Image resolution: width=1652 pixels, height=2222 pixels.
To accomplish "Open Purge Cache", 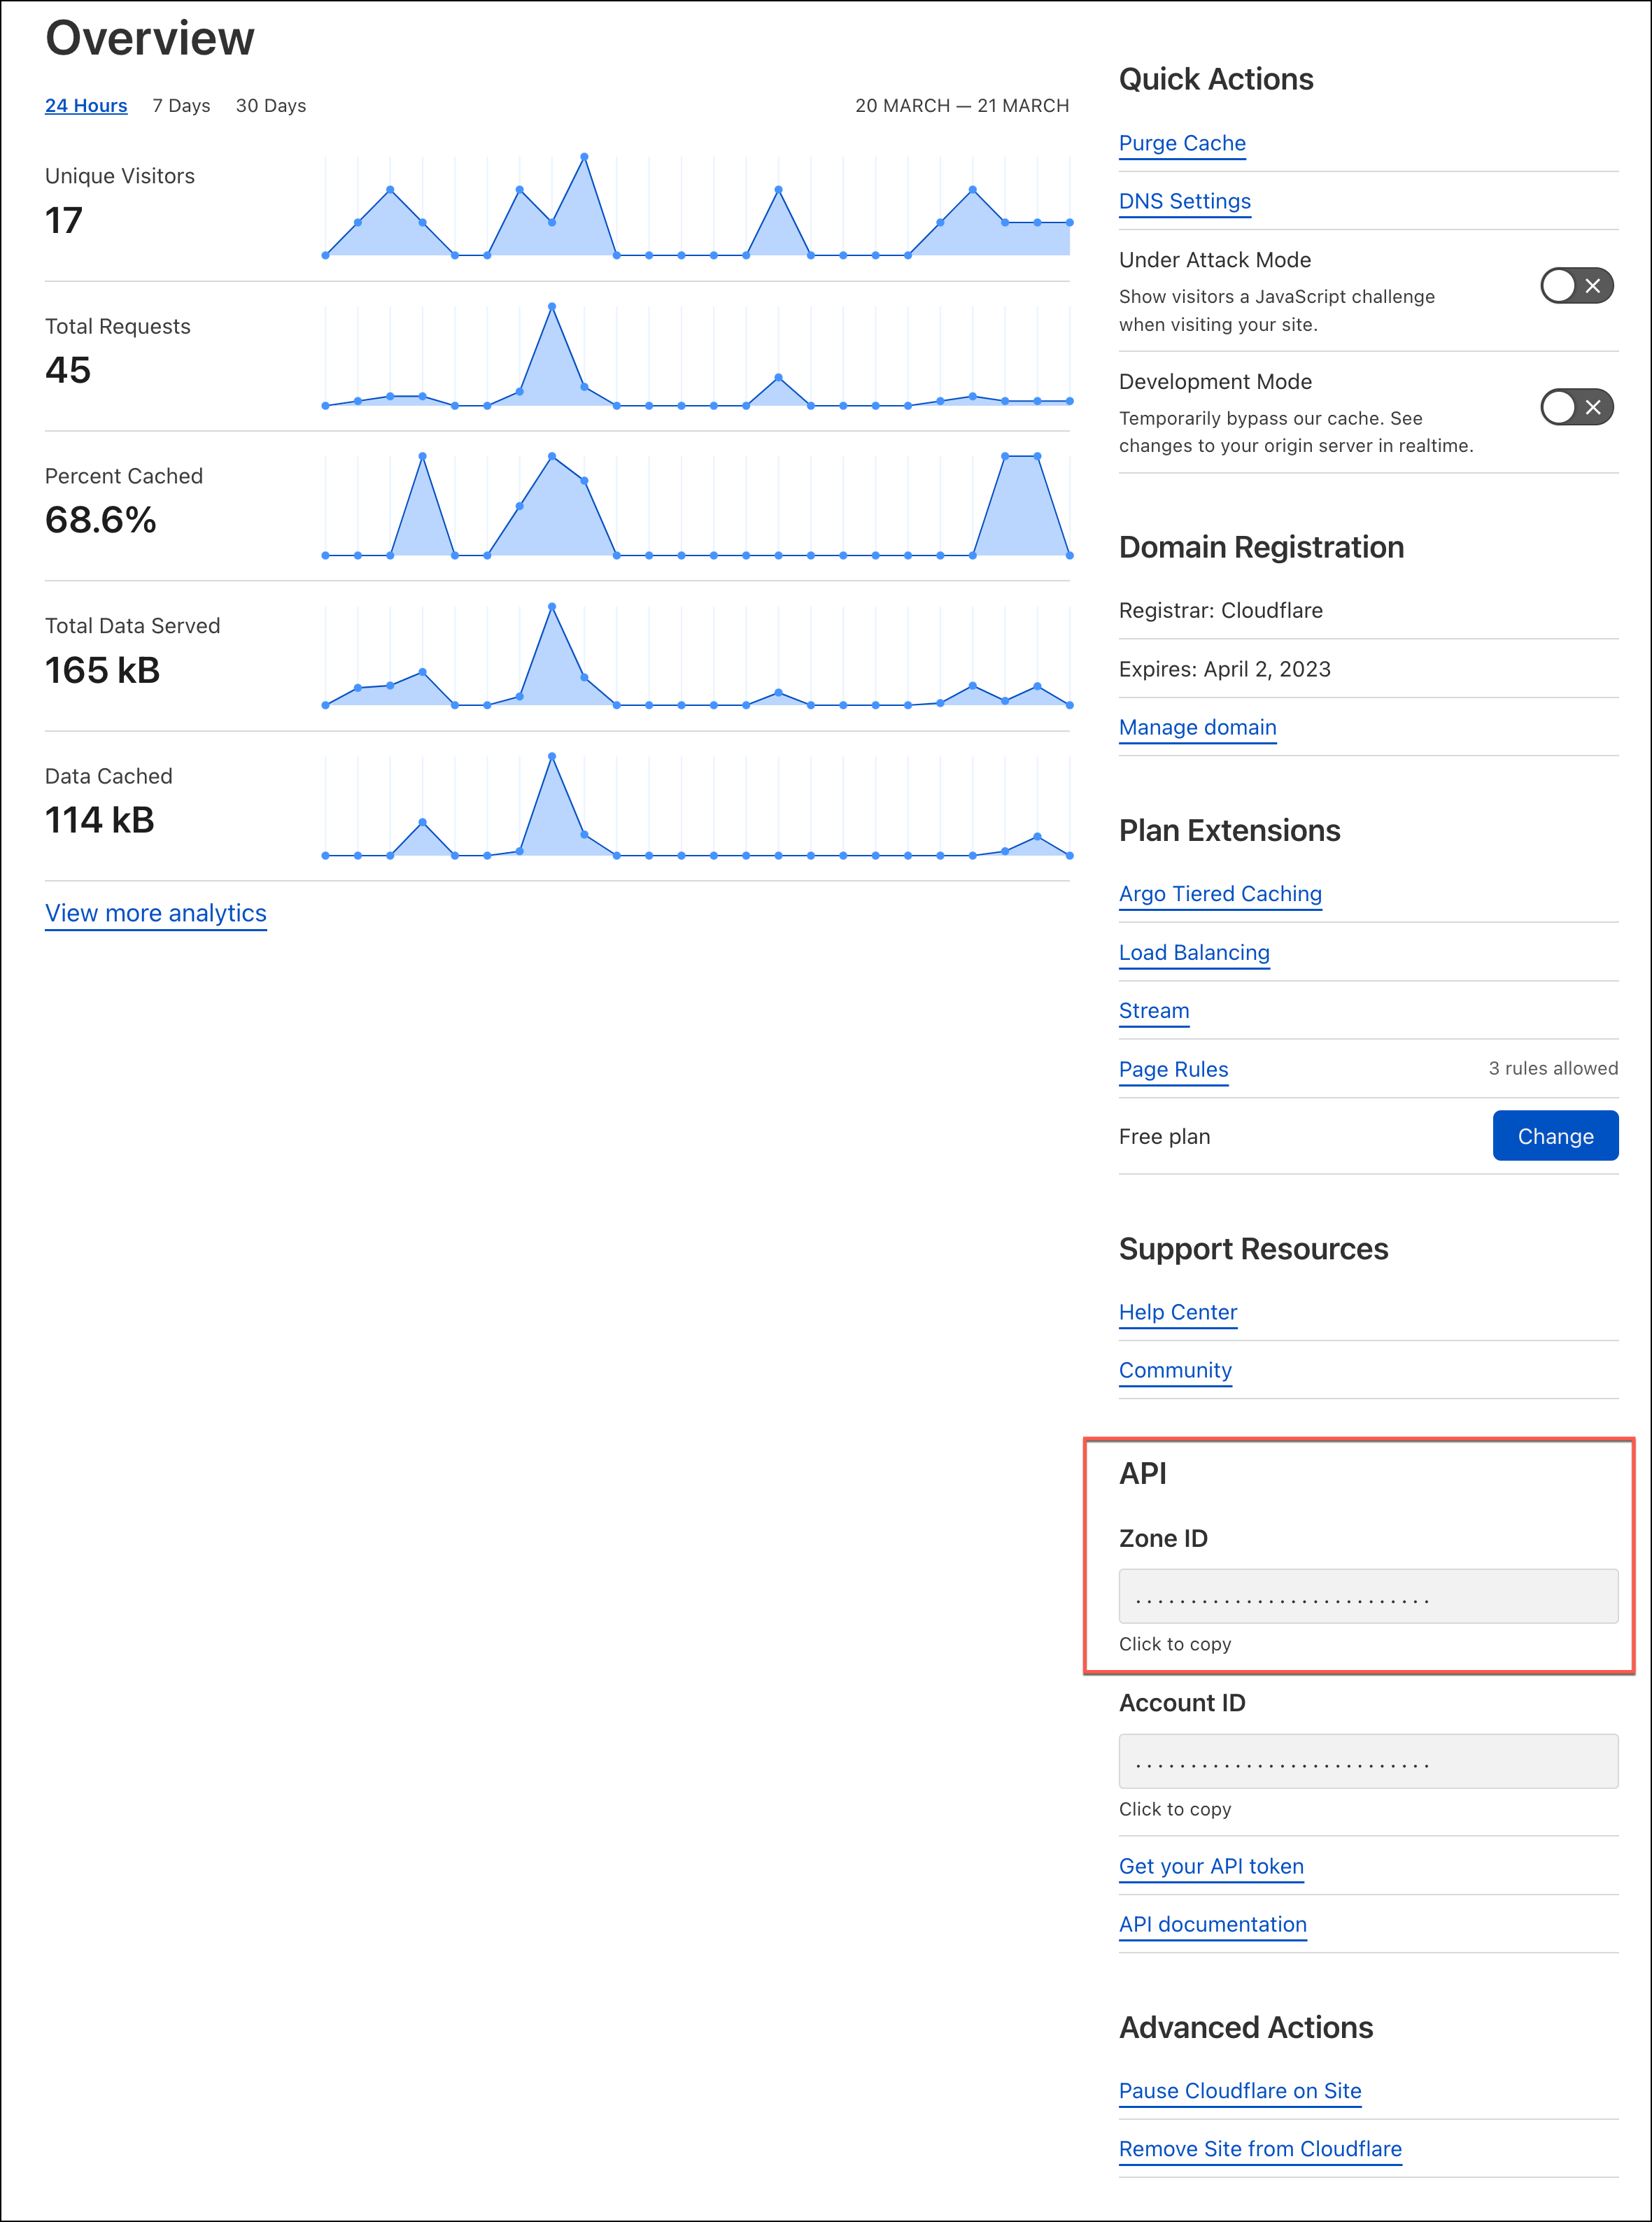I will pos(1183,143).
